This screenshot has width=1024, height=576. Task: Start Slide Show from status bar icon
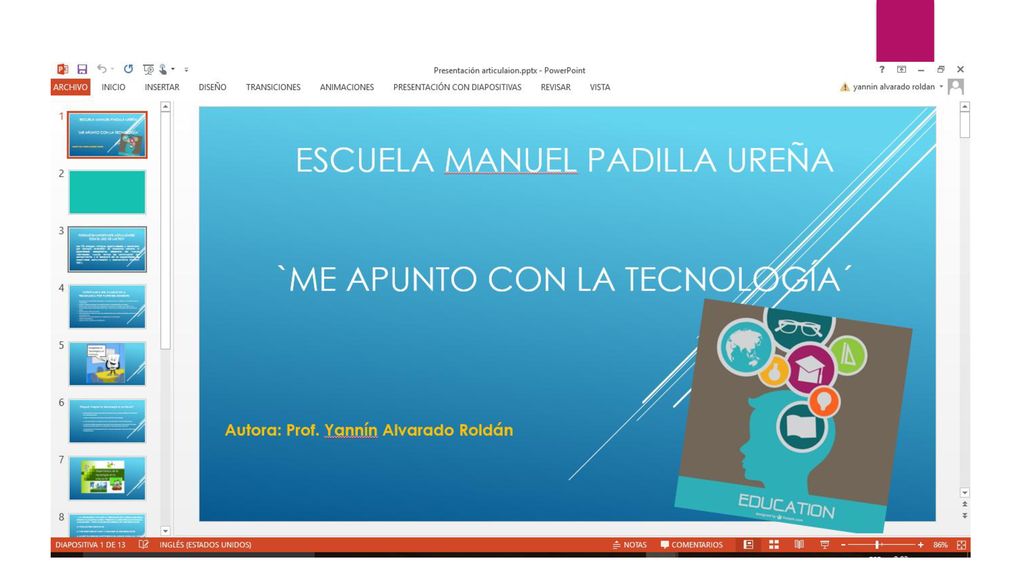[824, 545]
